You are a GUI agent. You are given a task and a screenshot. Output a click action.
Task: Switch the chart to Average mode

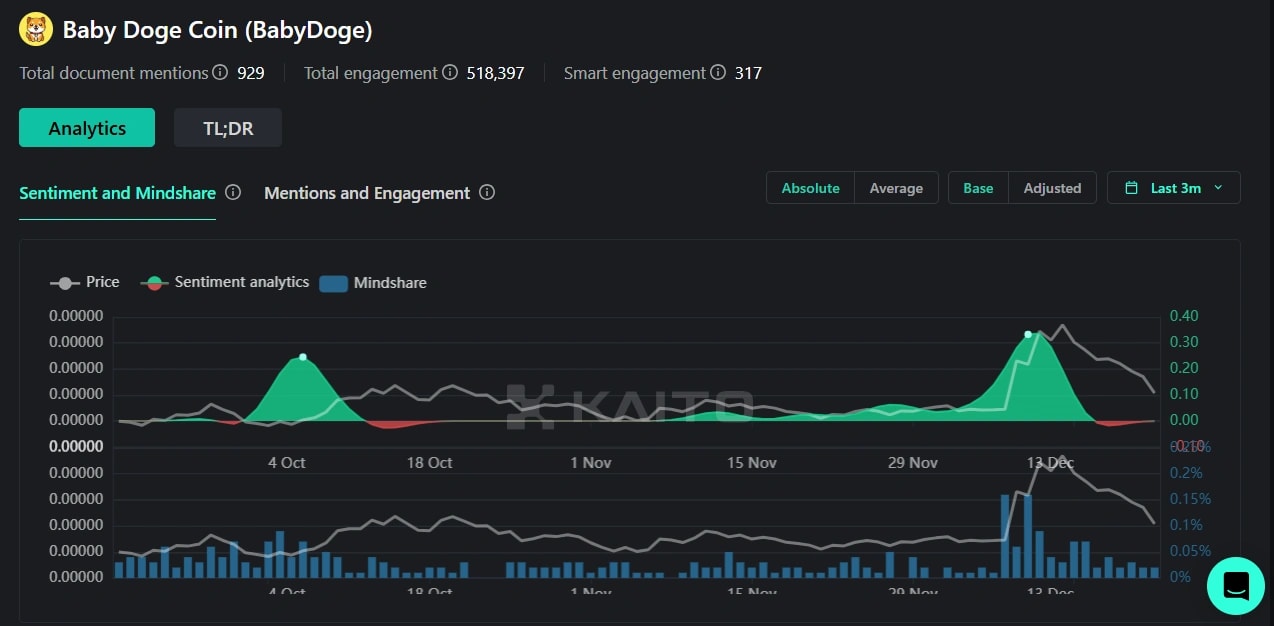(896, 187)
